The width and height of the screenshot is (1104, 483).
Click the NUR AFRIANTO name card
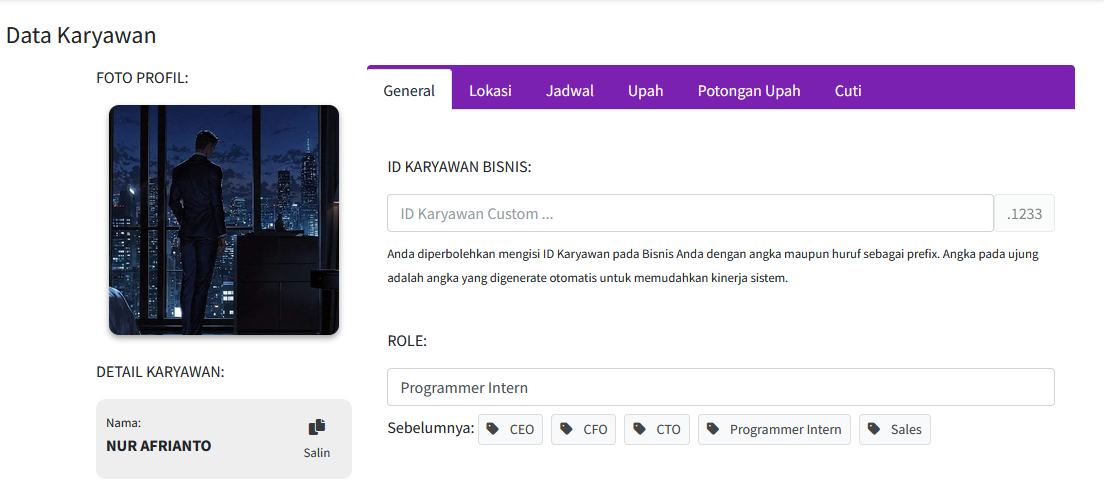tap(223, 439)
